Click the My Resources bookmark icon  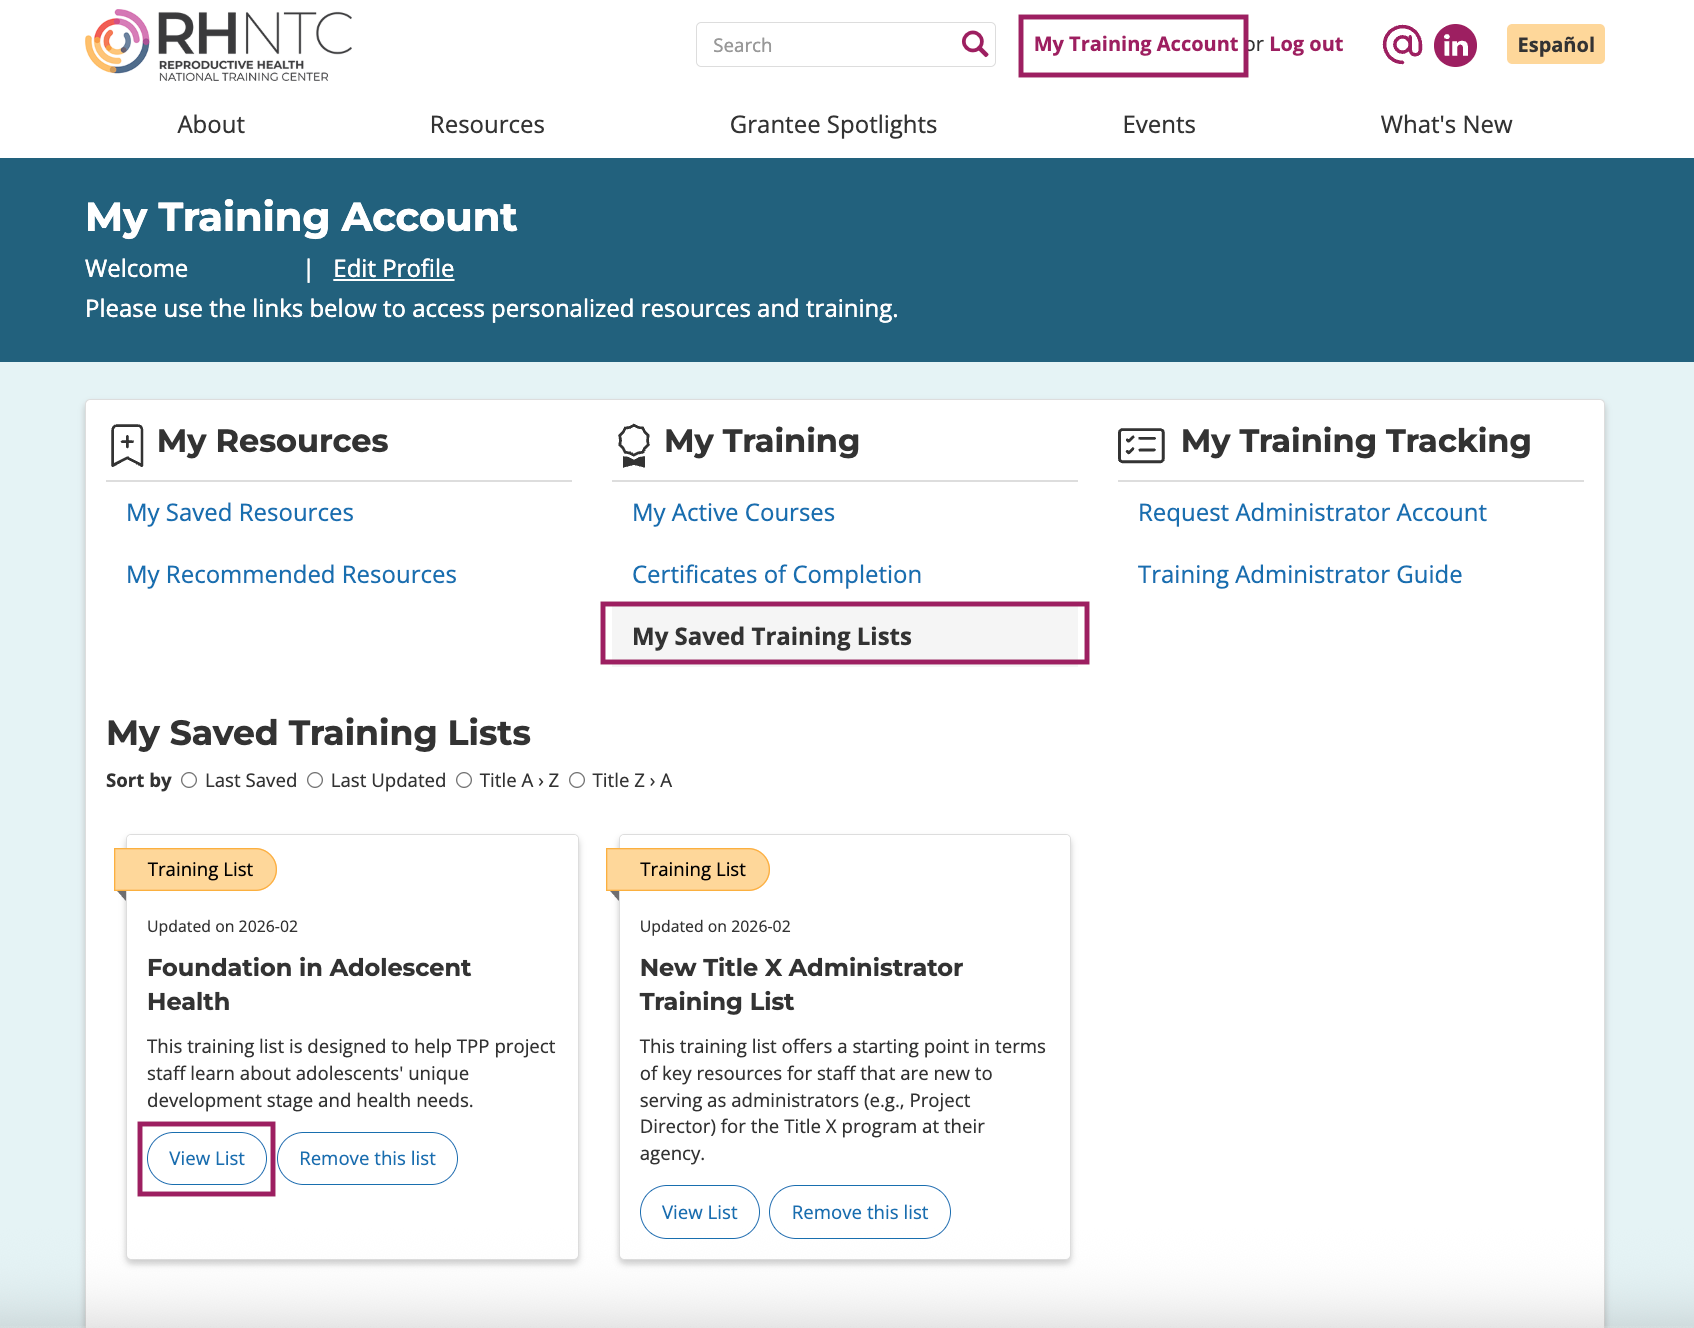126,444
